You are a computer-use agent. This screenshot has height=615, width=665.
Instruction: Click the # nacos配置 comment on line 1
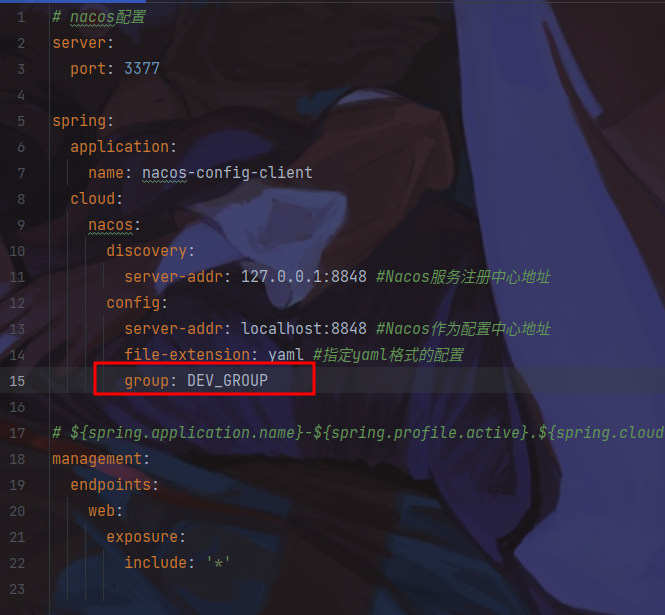(99, 17)
